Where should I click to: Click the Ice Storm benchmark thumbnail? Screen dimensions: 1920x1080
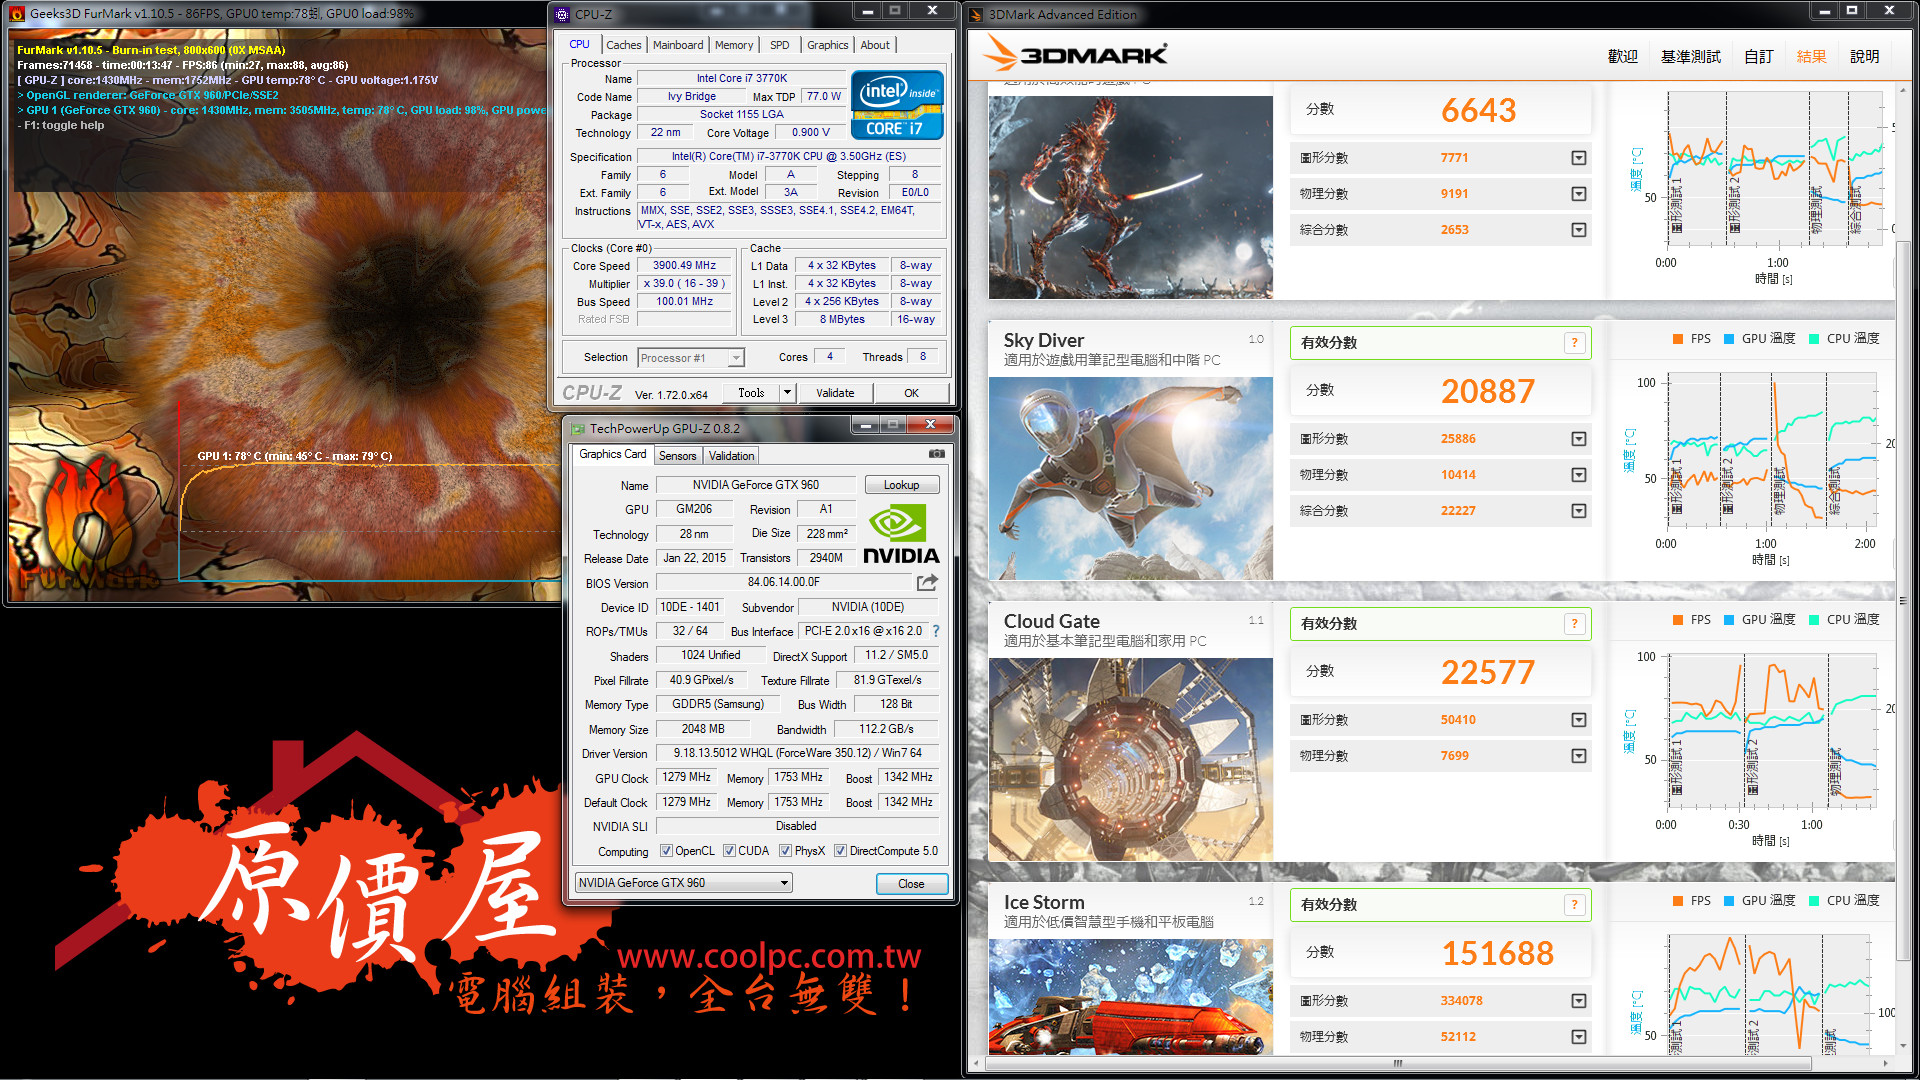pyautogui.click(x=1130, y=997)
